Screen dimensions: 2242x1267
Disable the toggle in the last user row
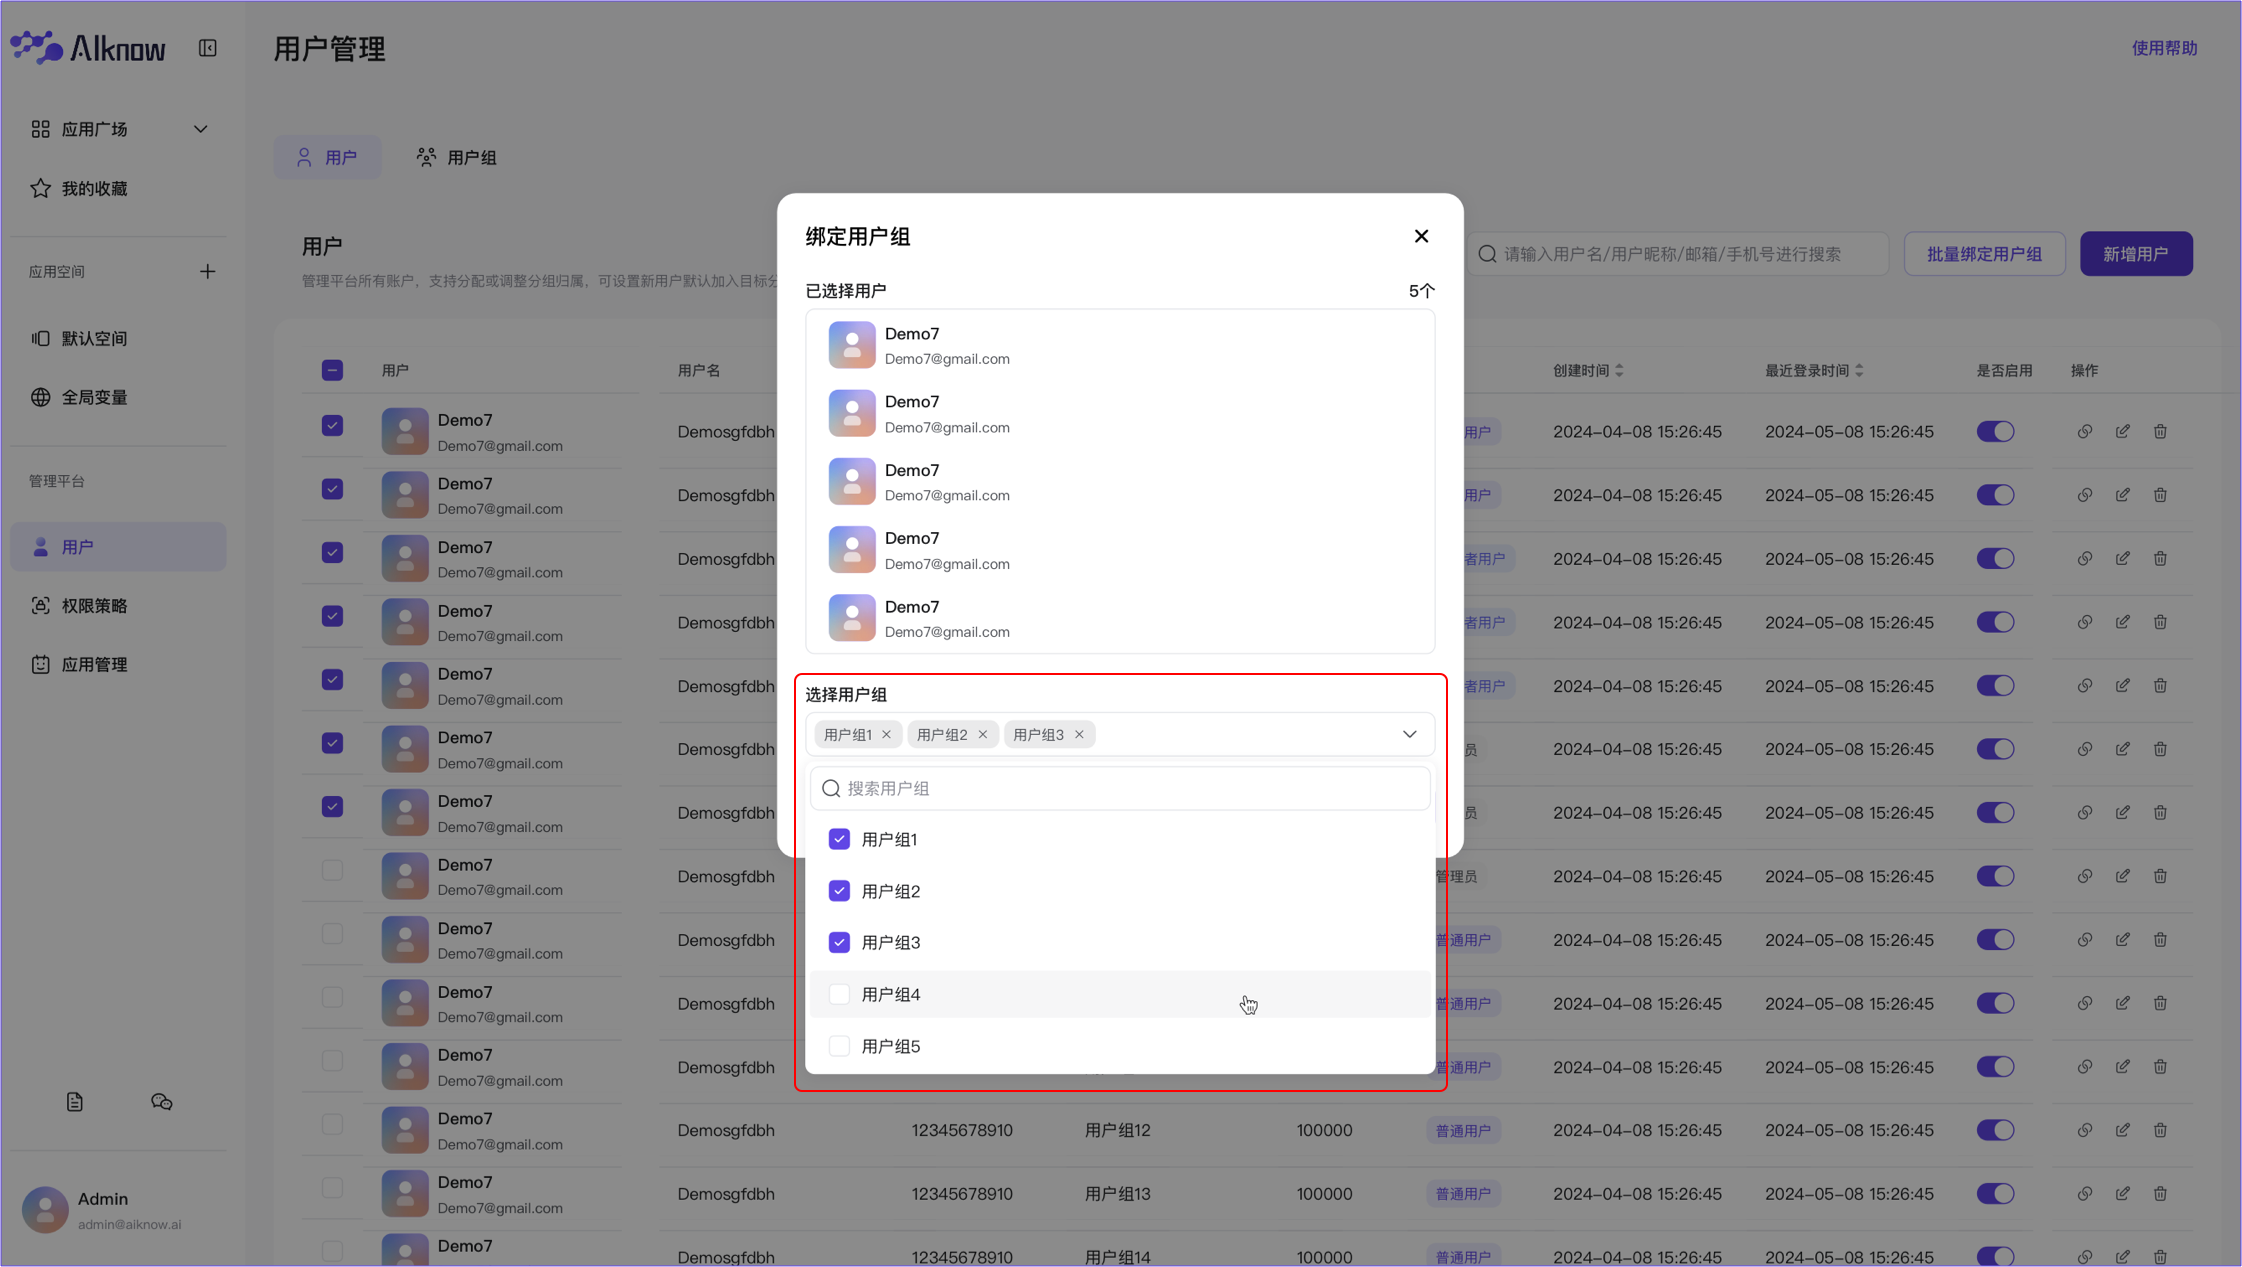[1995, 1256]
